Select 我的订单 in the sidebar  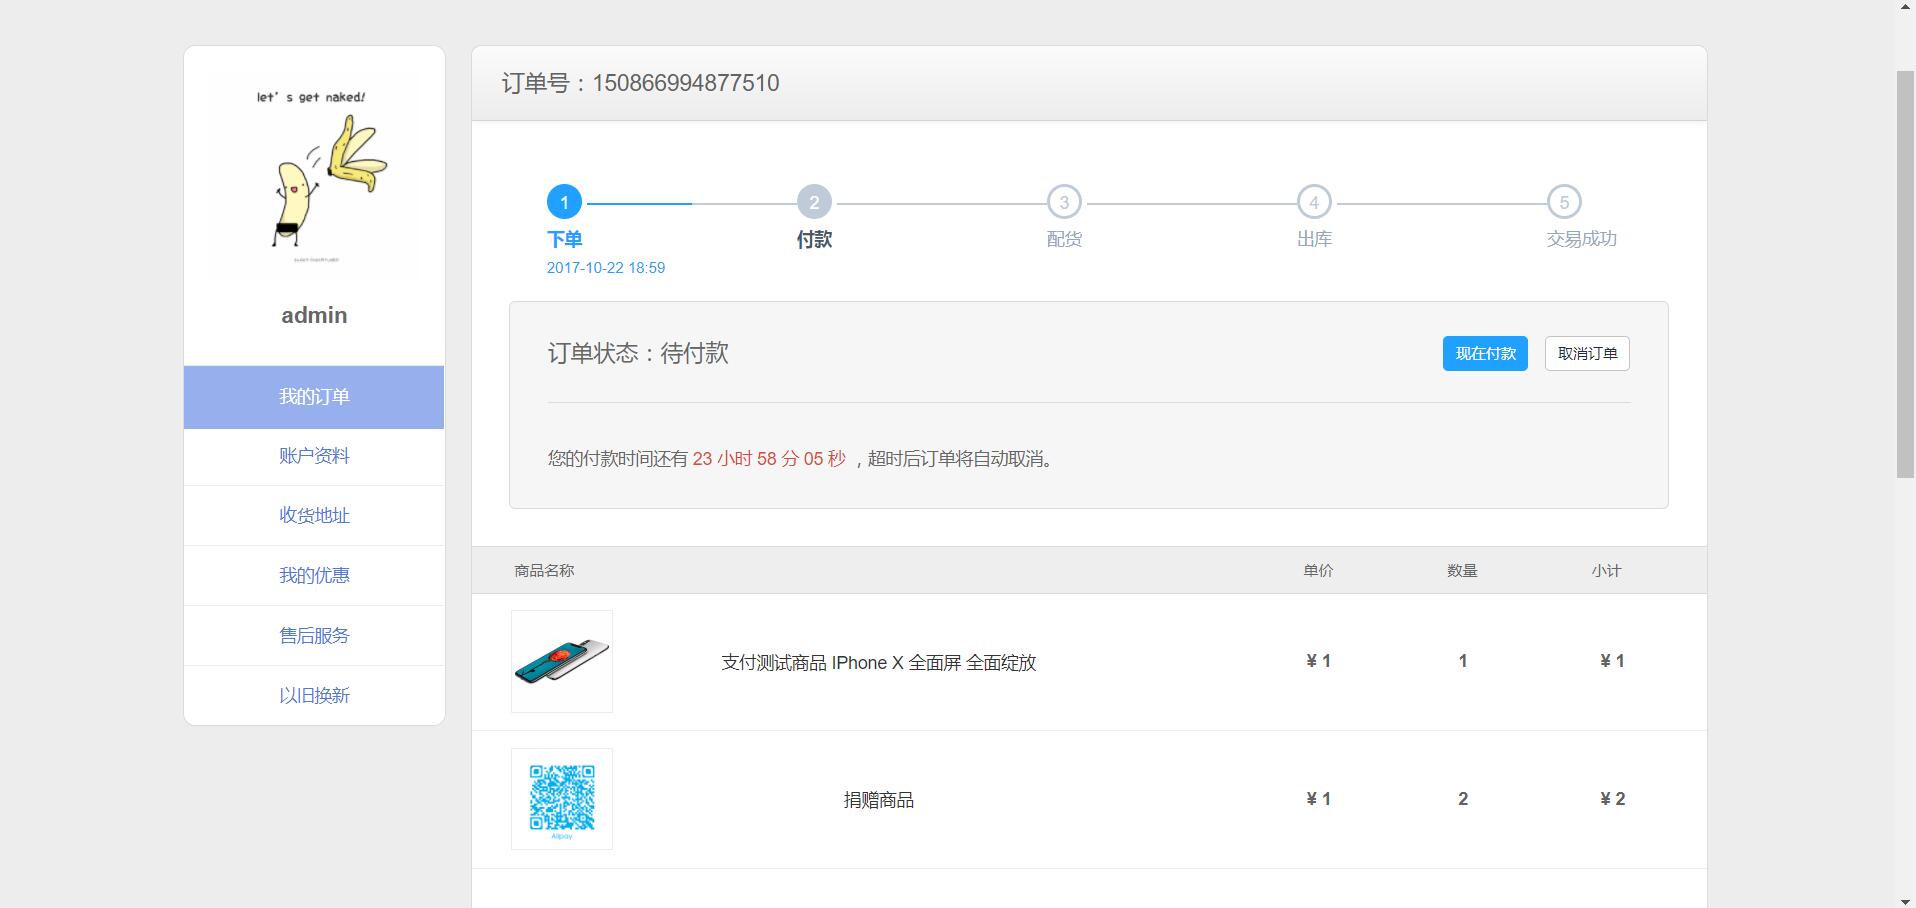click(x=314, y=397)
